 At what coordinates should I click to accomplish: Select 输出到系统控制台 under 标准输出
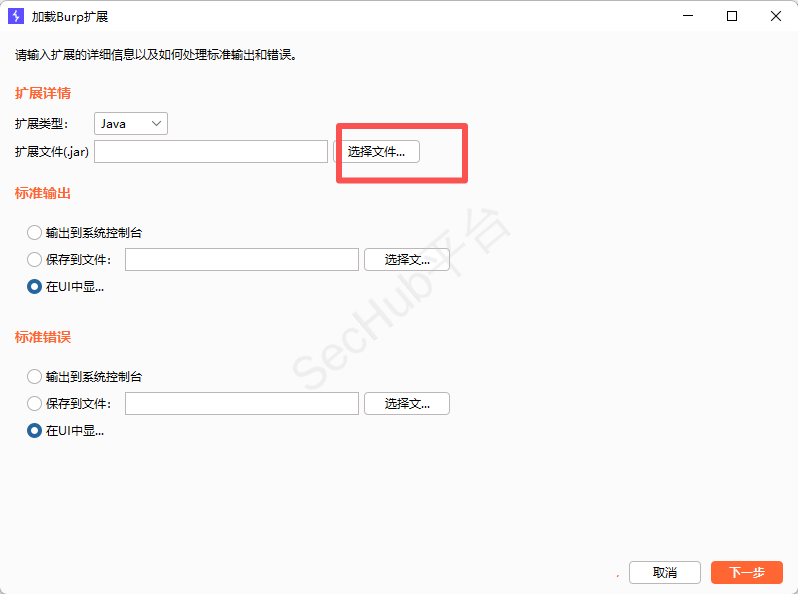point(35,233)
